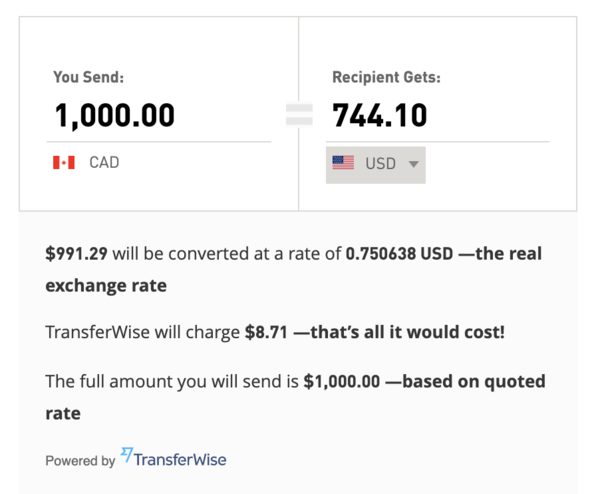
Task: Click the TransferWise logo flag icon
Action: 127,455
